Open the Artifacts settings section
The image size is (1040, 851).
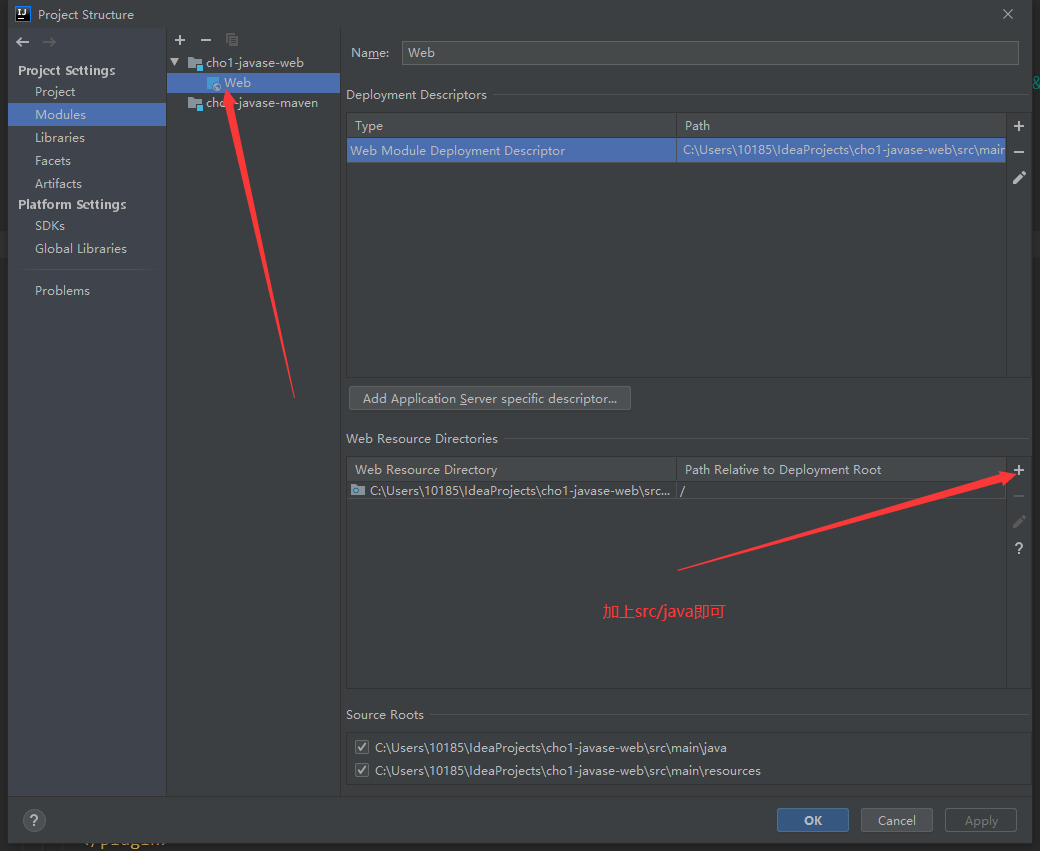click(58, 184)
